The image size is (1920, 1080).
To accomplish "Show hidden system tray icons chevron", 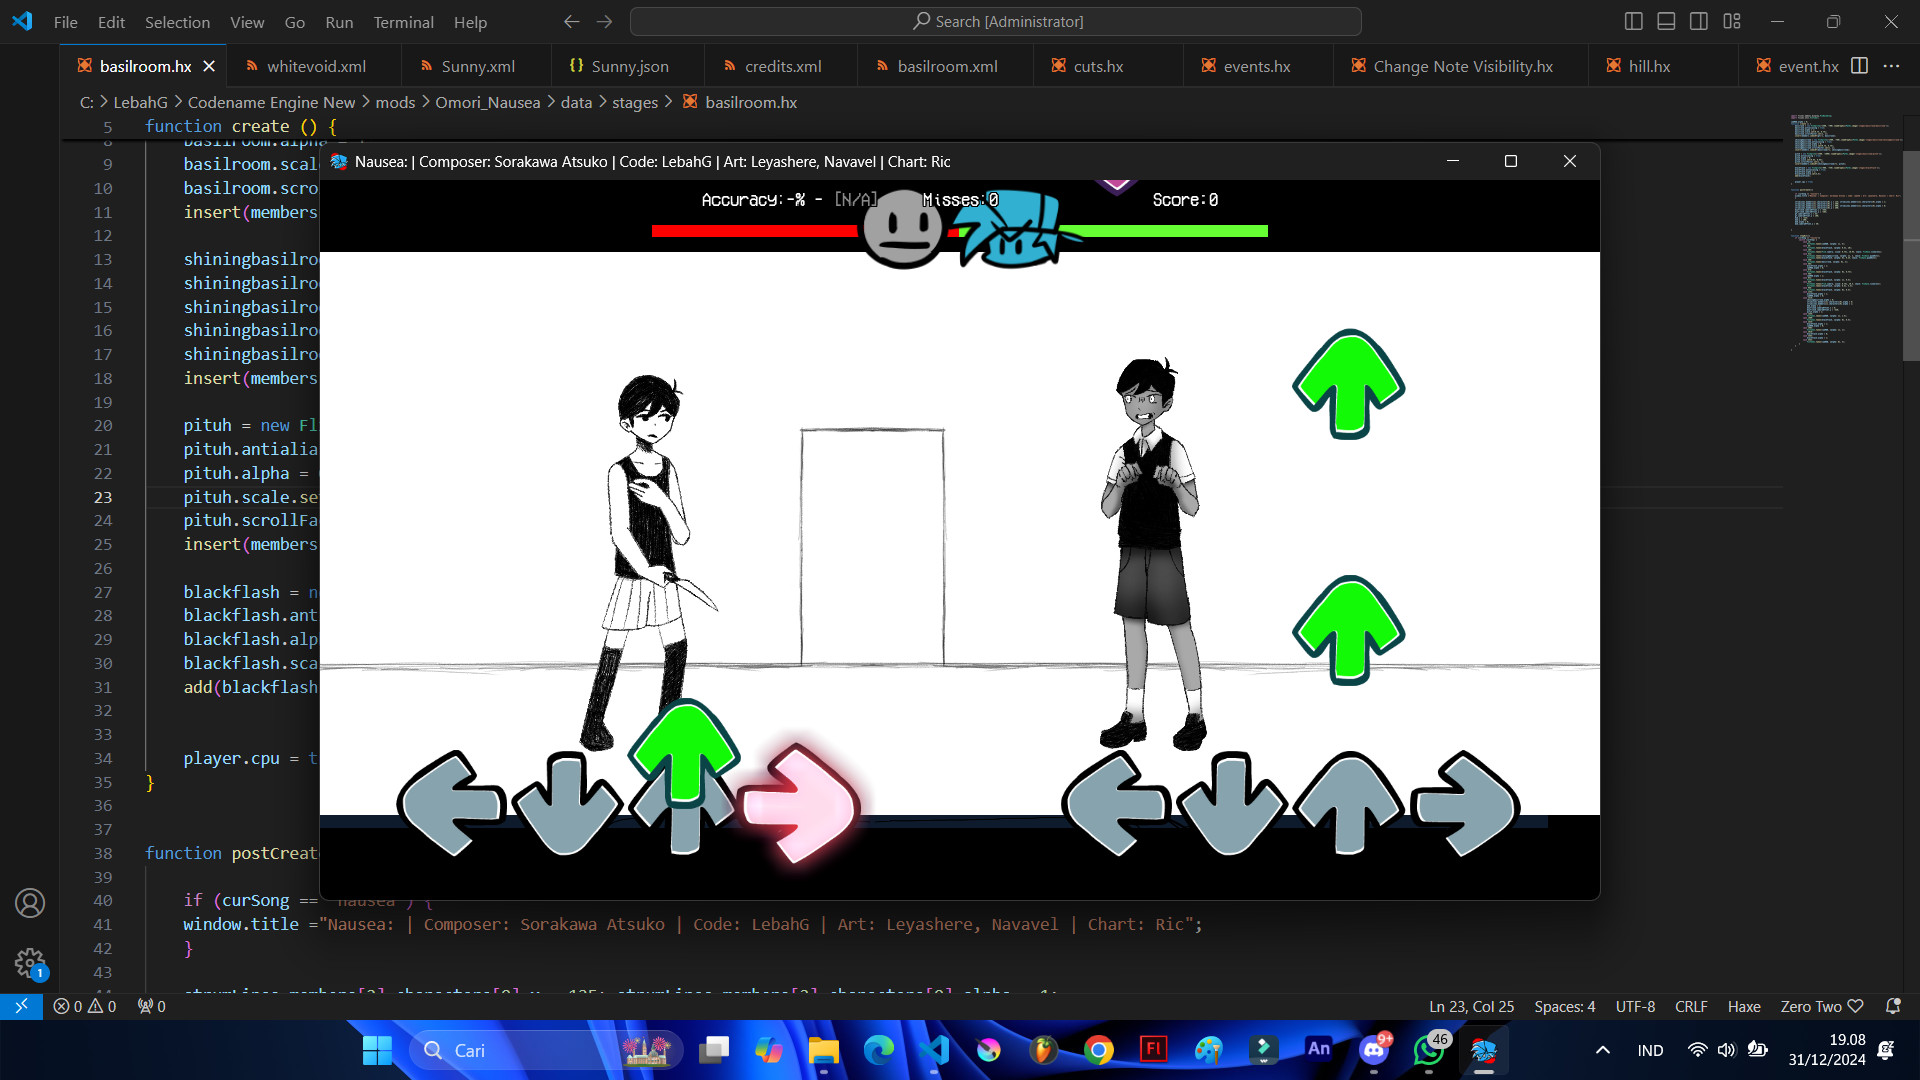I will (1602, 1050).
